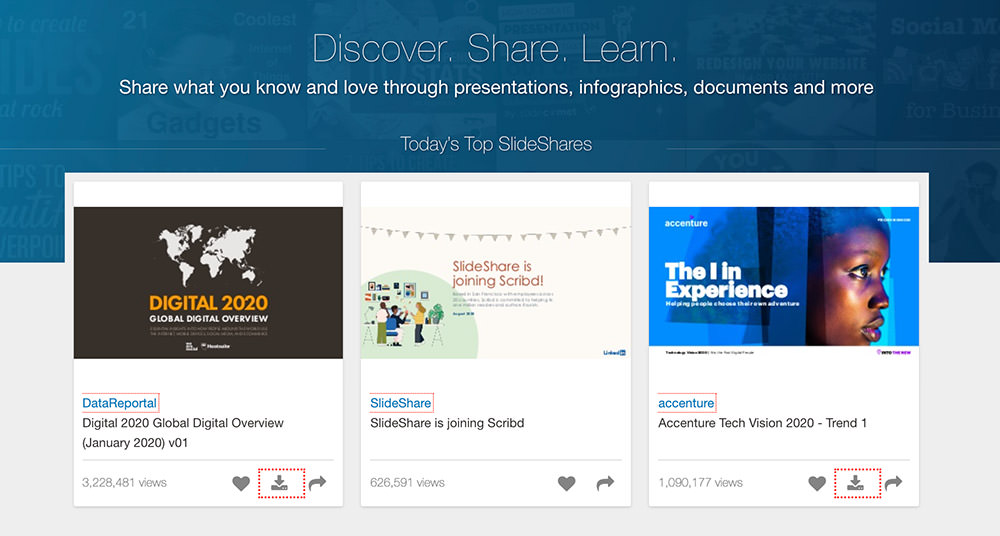Like the SlideShare is joining Scribd slideshow
Image resolution: width=1000 pixels, height=536 pixels.
[567, 483]
